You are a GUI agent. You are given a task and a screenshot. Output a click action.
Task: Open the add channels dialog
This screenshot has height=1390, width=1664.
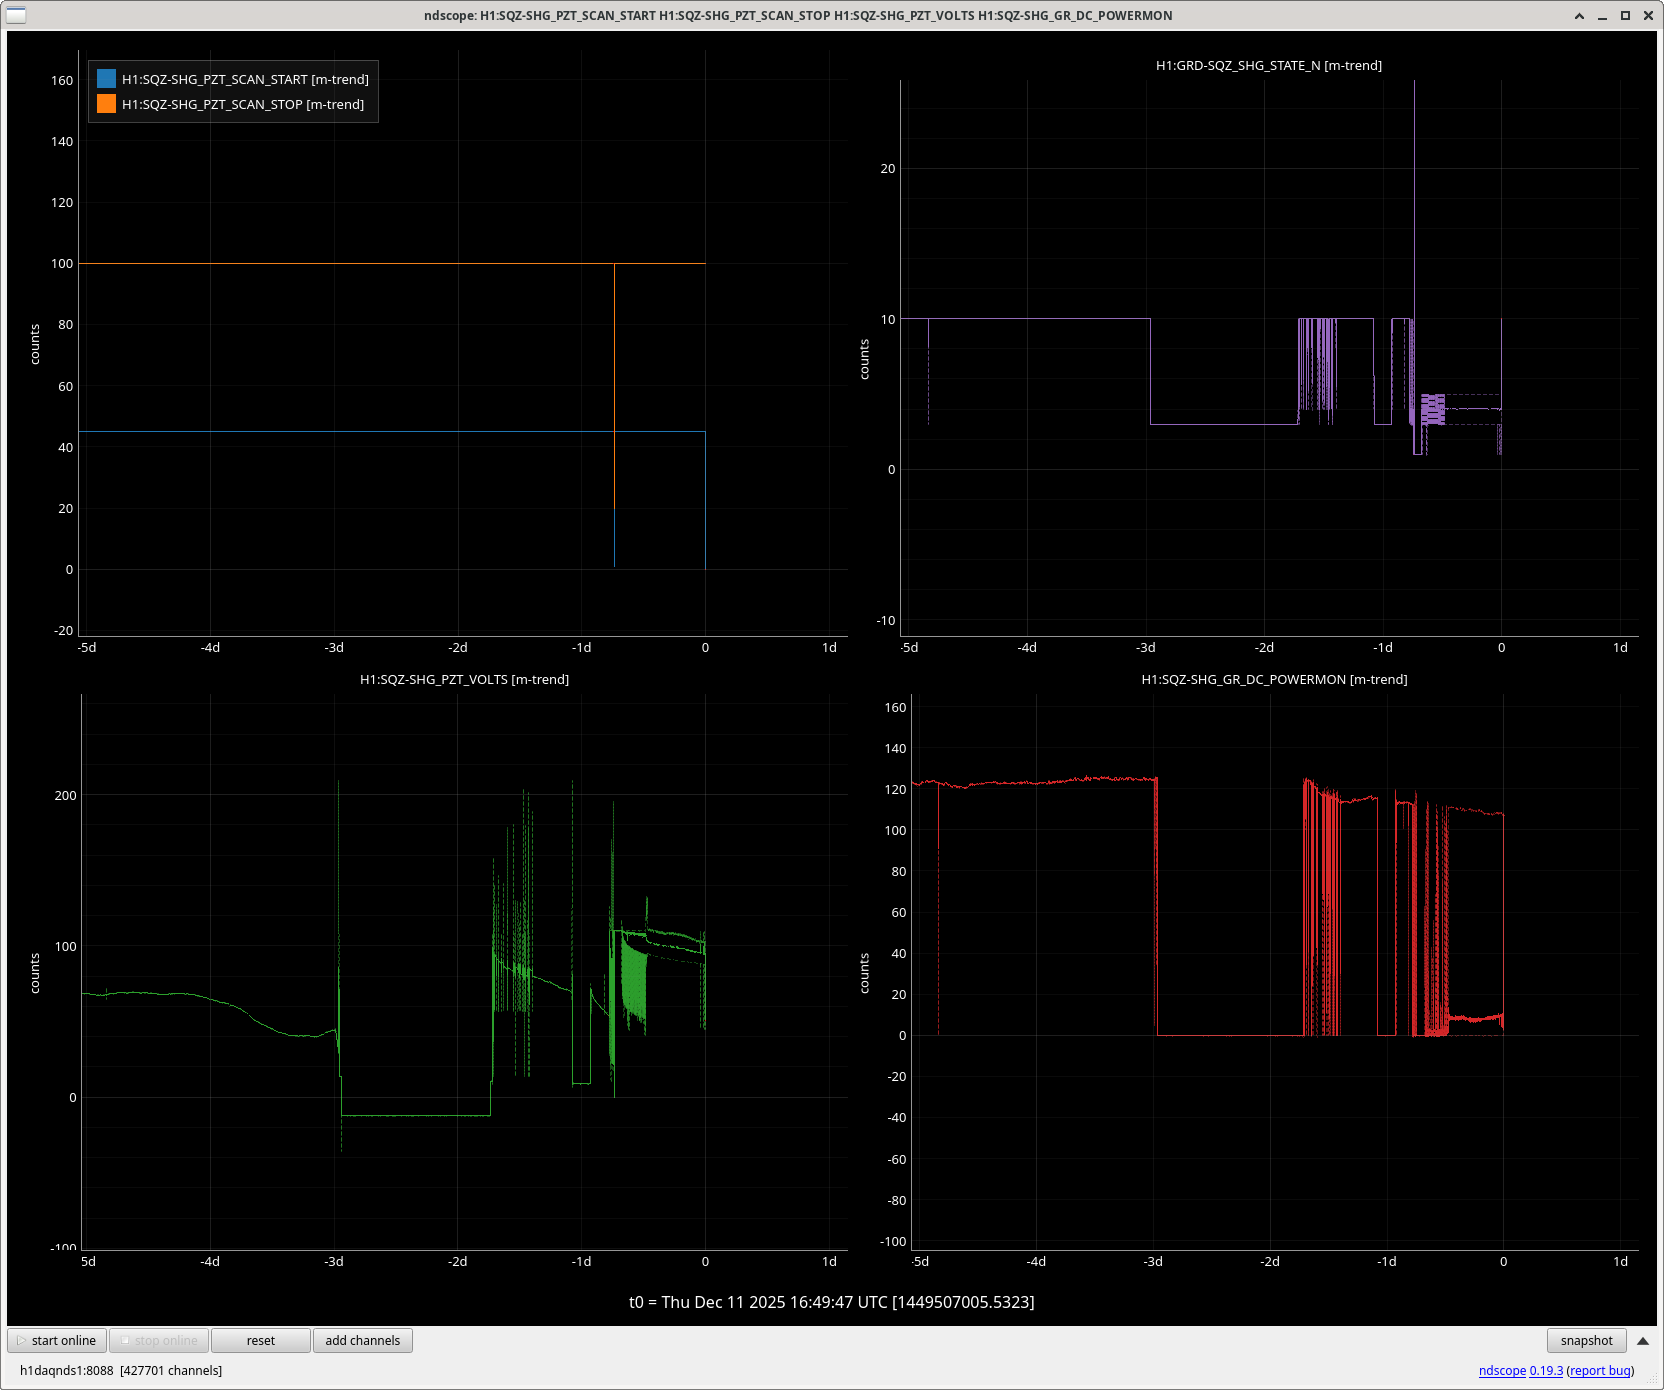point(362,1340)
